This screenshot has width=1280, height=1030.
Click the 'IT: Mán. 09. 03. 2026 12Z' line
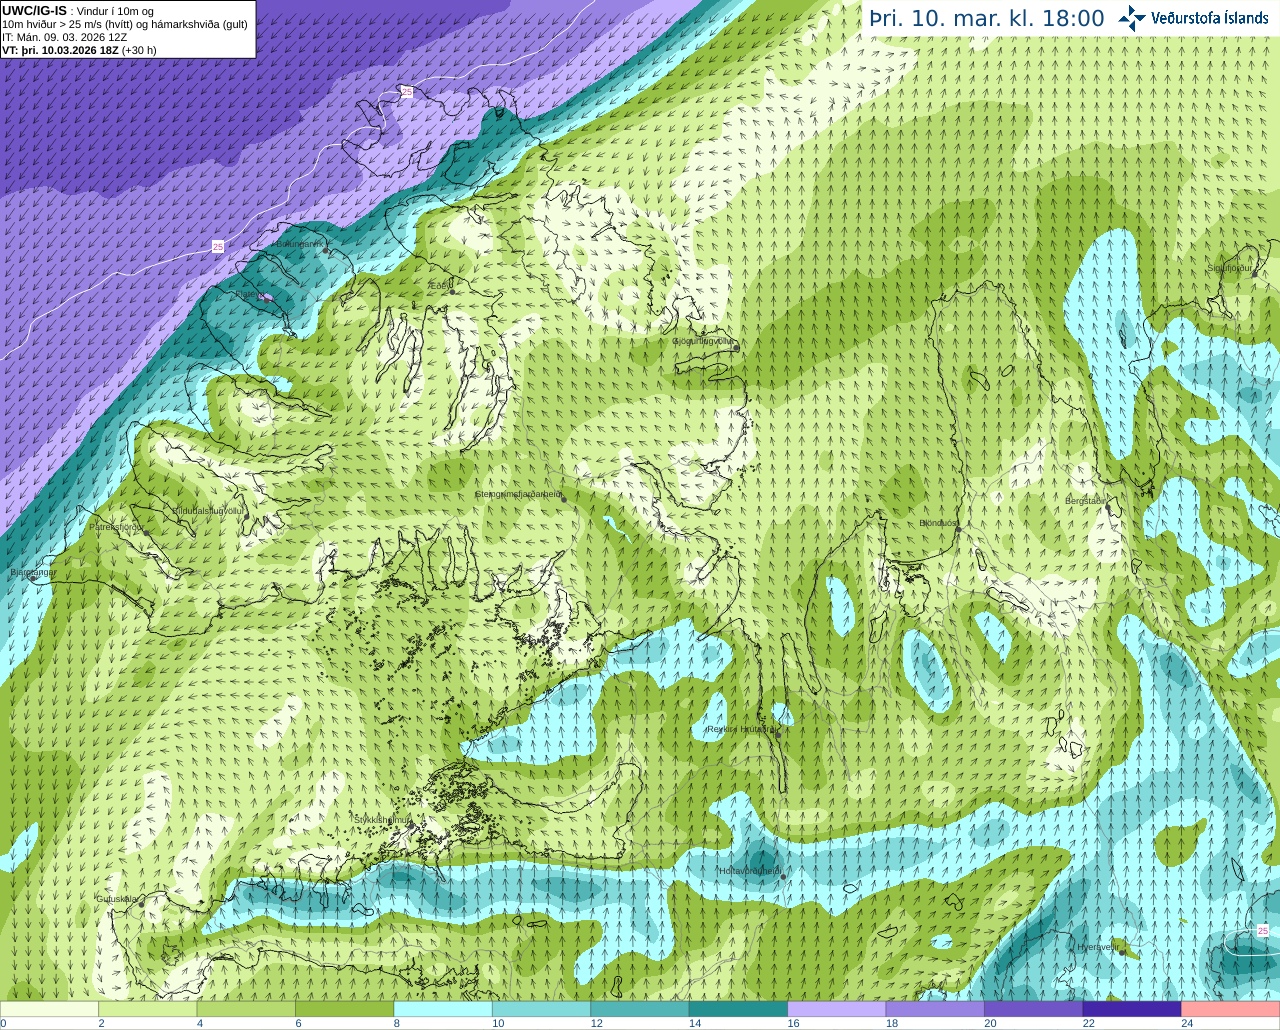[65, 37]
